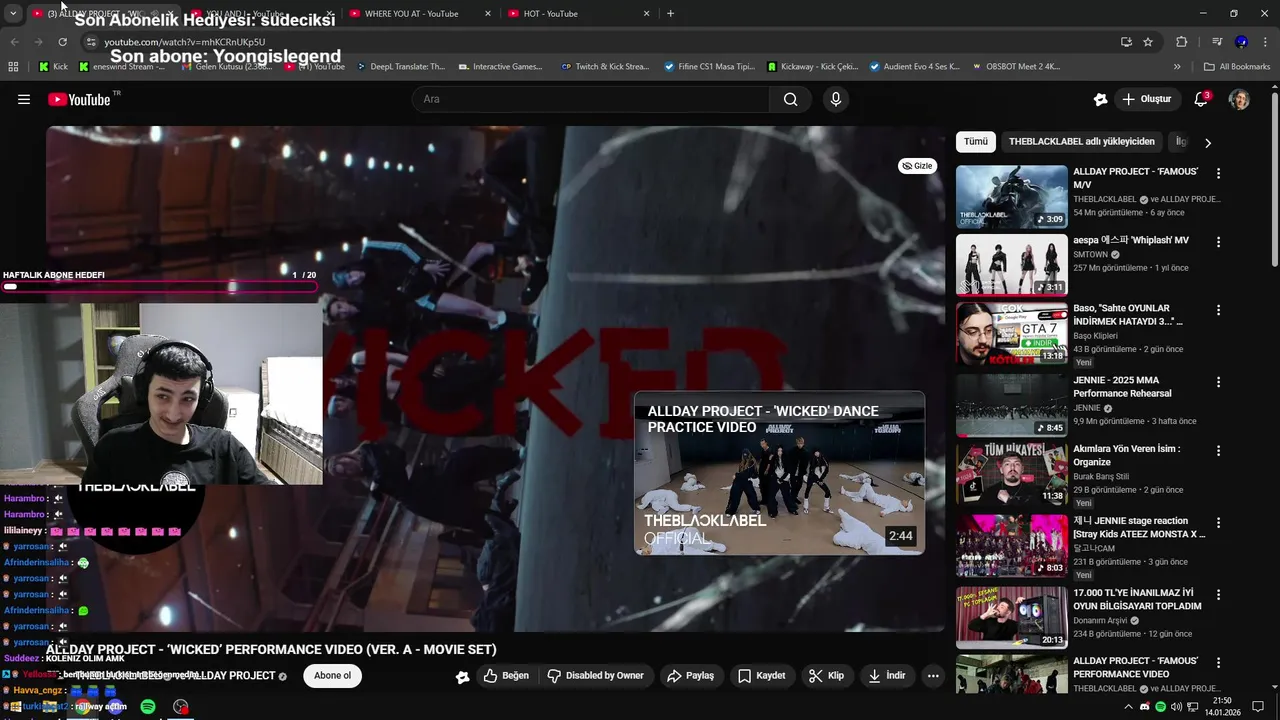Click the magnifier search button
Screen dimensions: 1280x720
[790, 99]
